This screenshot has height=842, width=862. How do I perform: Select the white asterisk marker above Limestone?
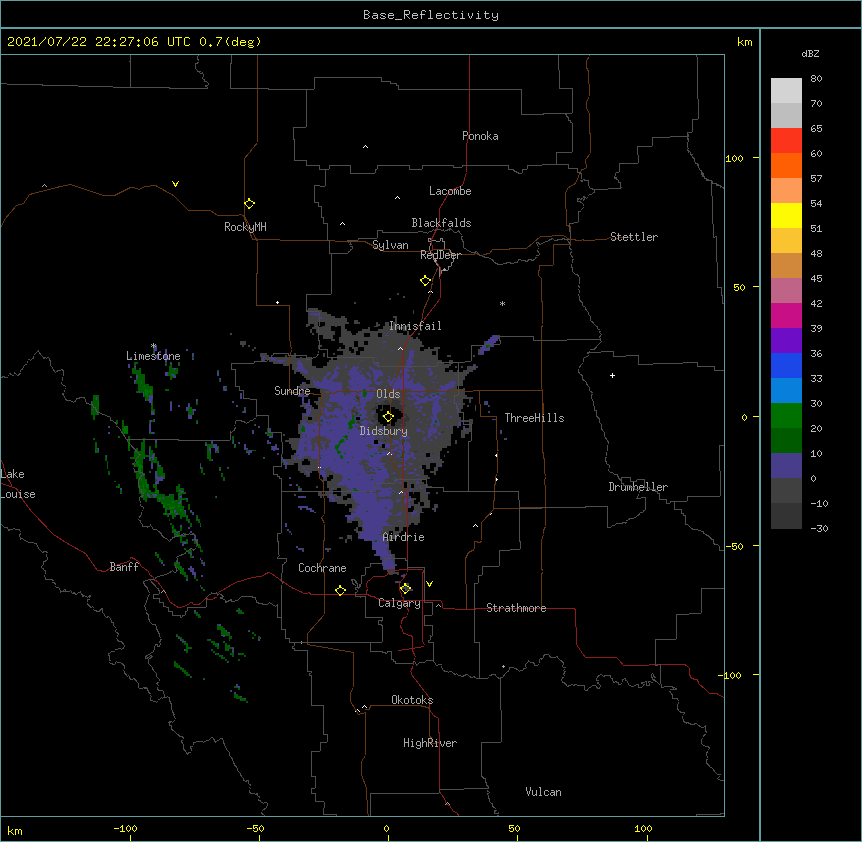click(x=153, y=346)
